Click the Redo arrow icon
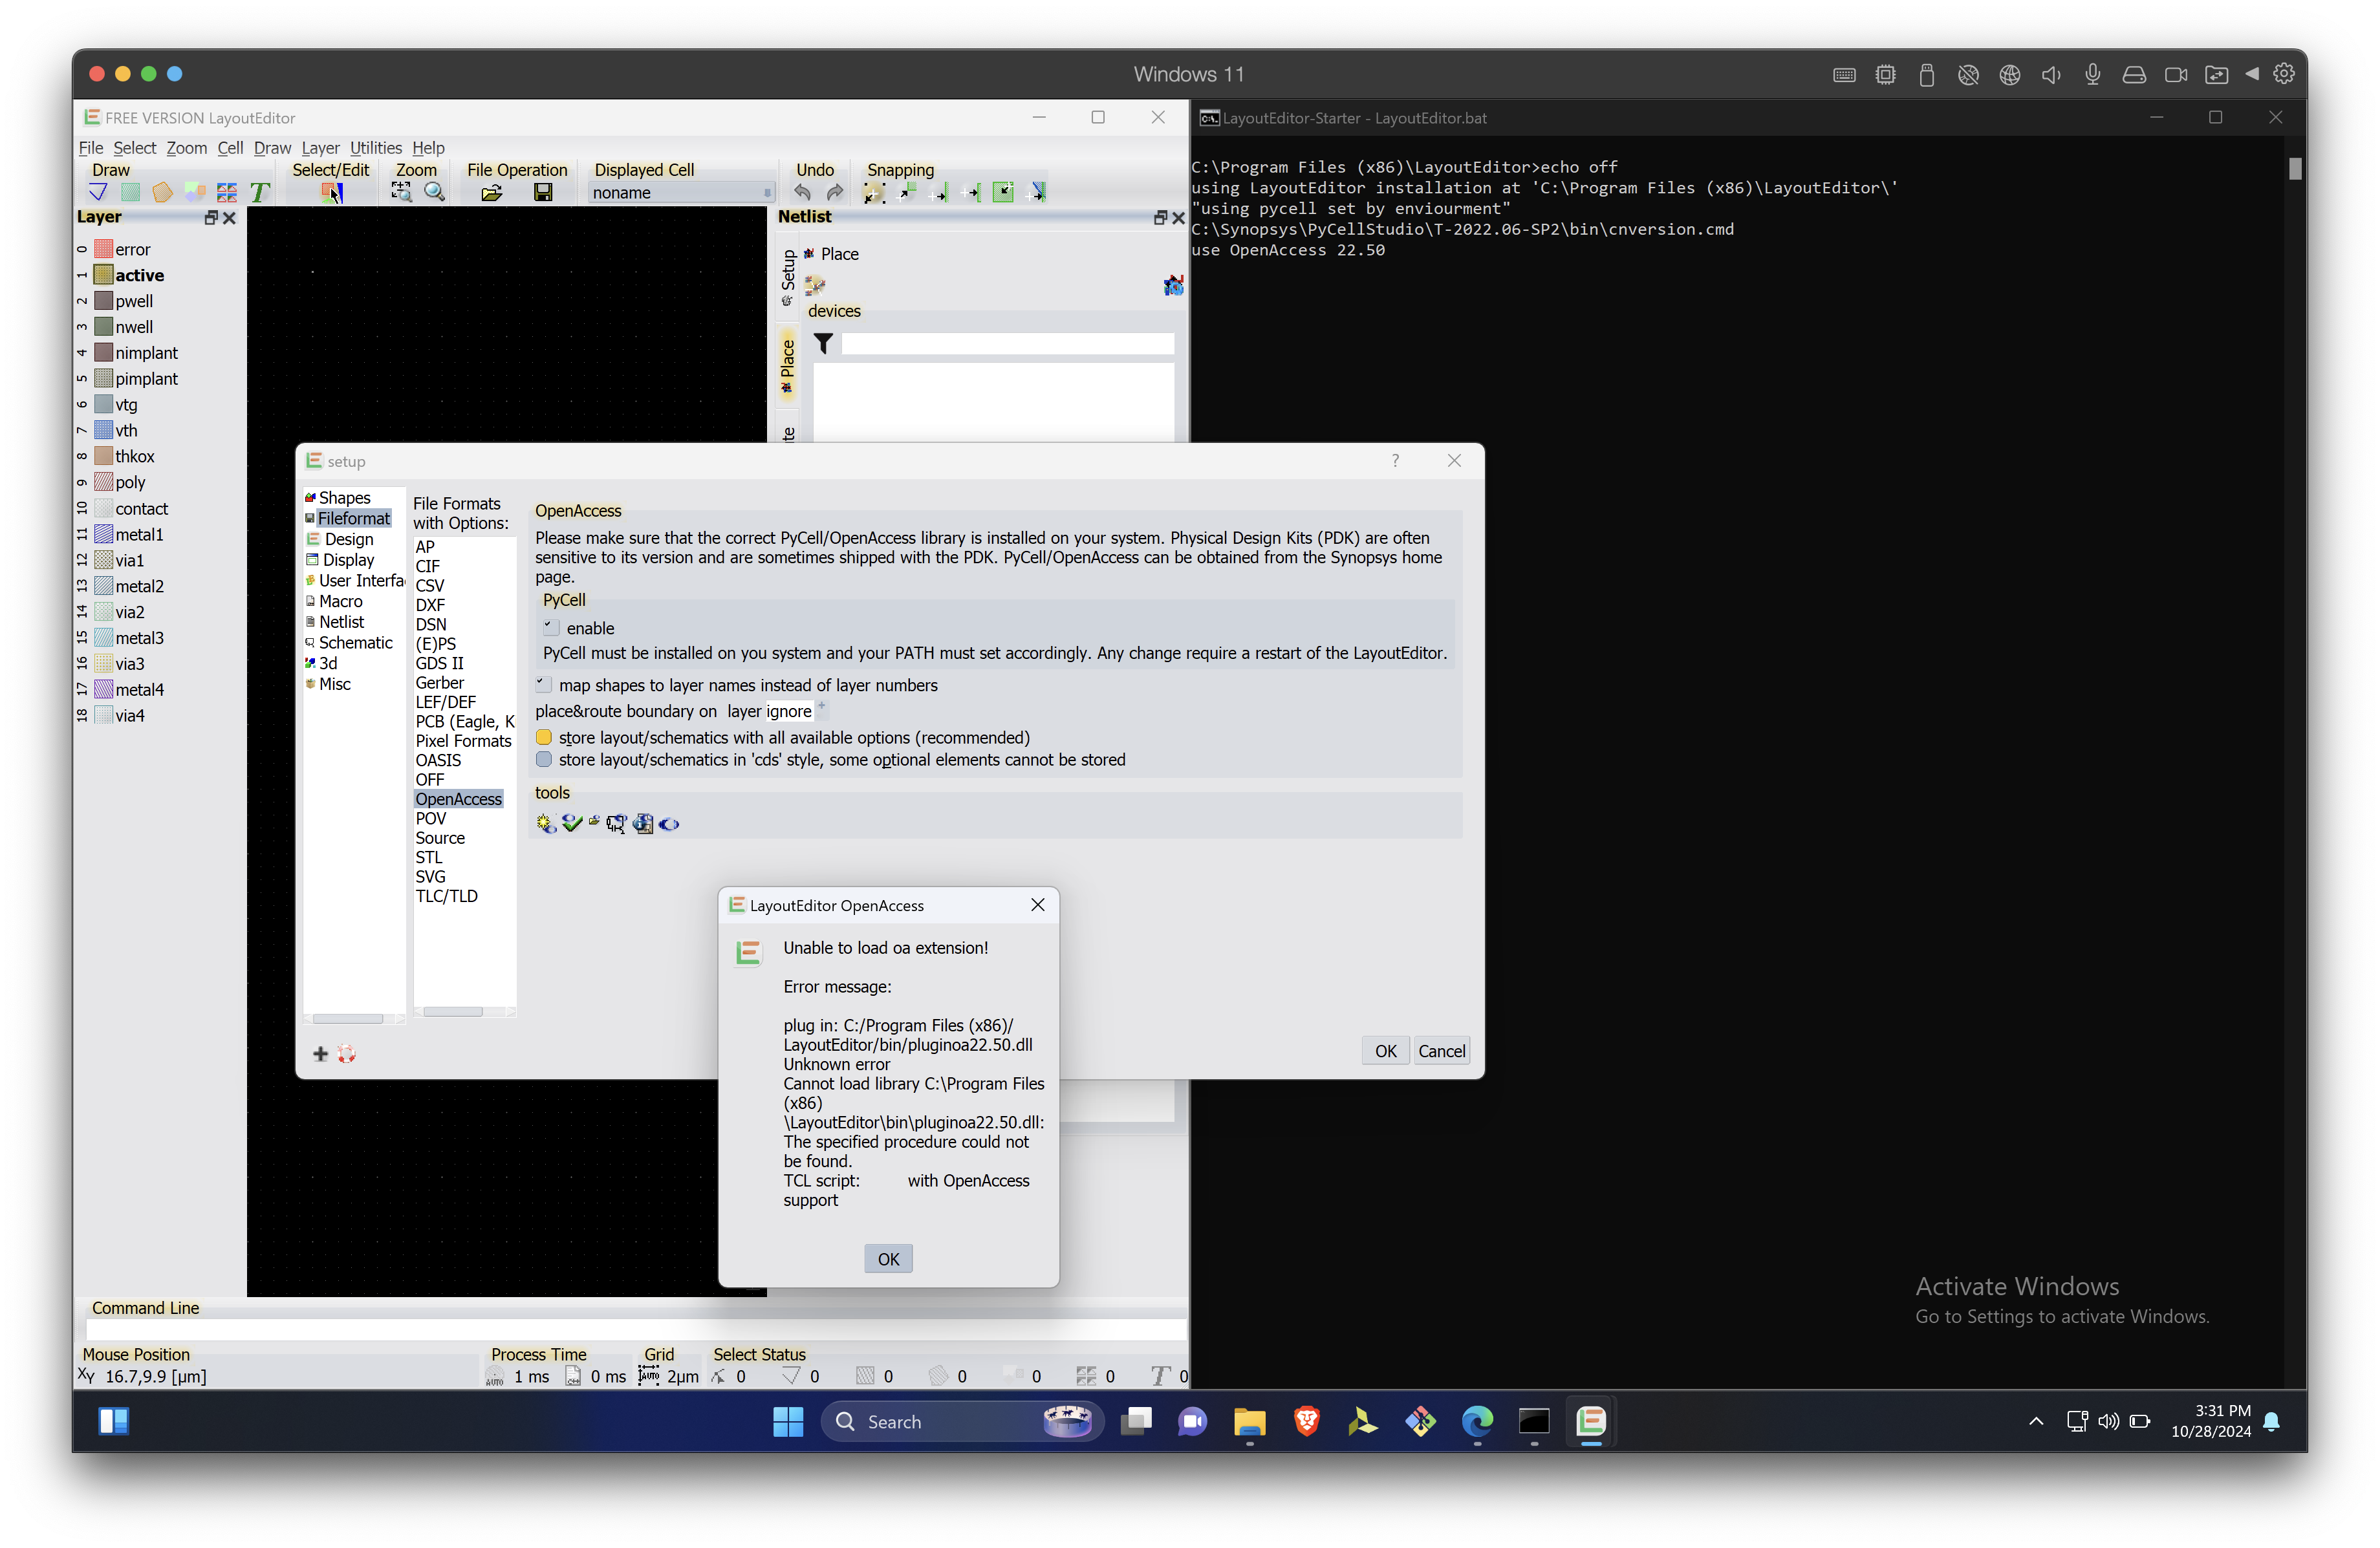2380x1548 pixels. pos(834,192)
